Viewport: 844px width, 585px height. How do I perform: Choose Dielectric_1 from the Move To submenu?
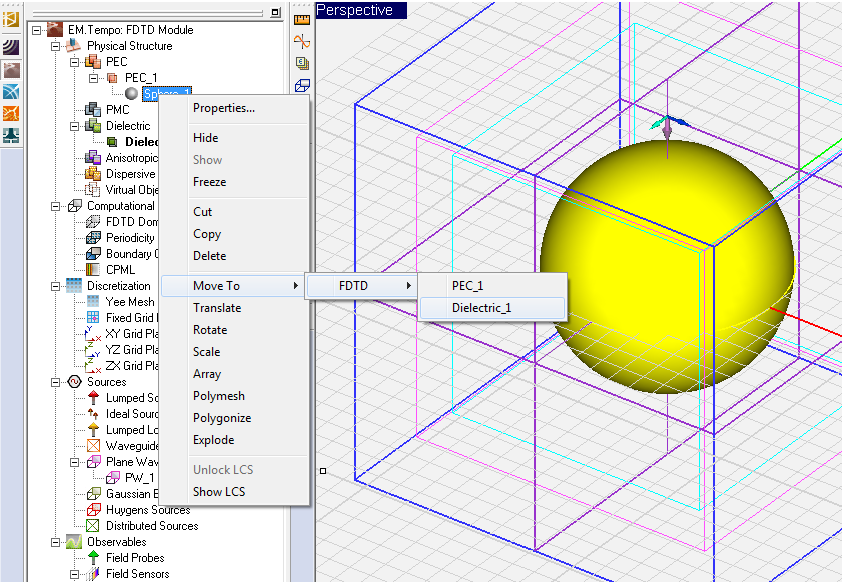481,308
